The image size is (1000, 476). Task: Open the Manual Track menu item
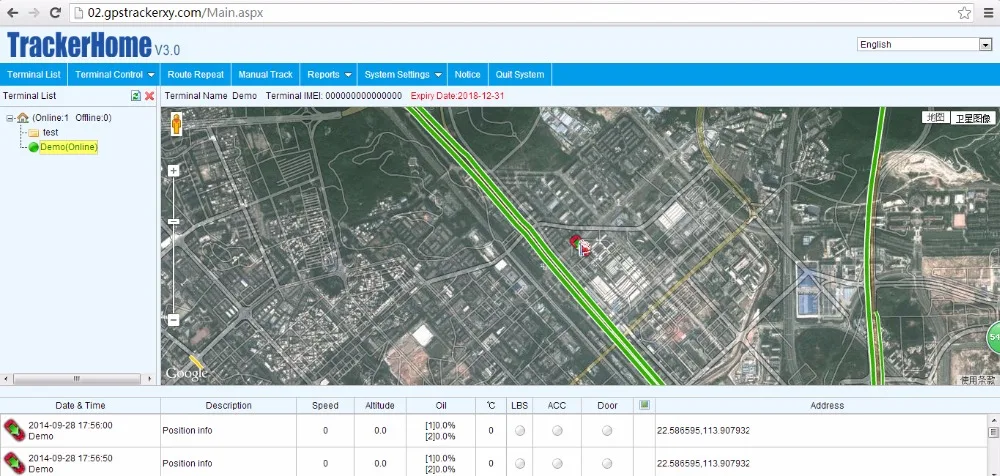(x=265, y=74)
